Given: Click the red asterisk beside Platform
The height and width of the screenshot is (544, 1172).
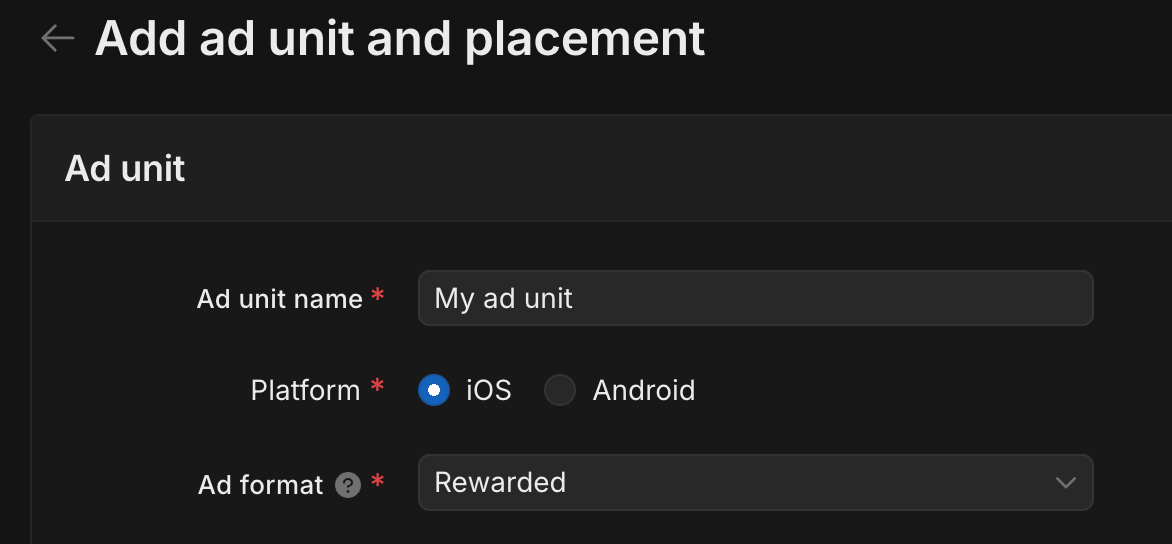Looking at the screenshot, I should [377, 387].
